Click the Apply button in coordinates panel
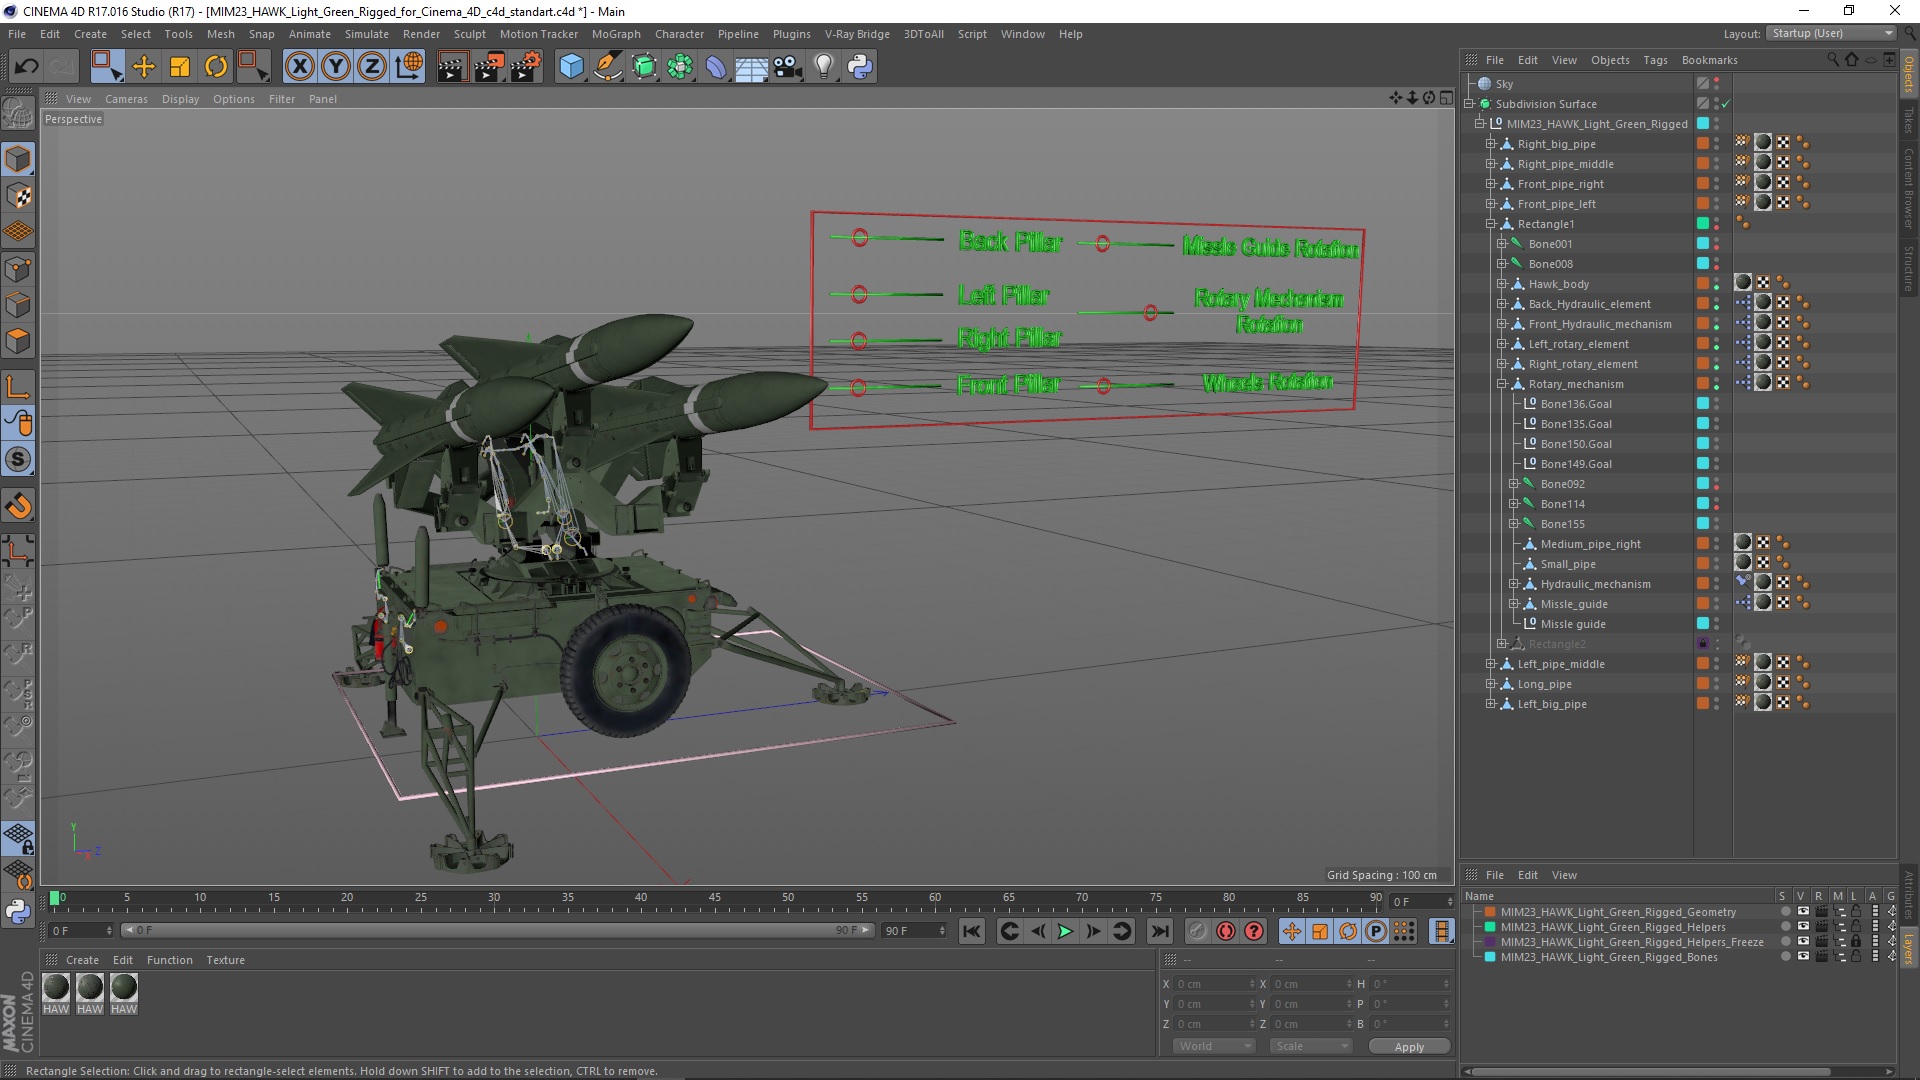The height and width of the screenshot is (1080, 1920). (x=1407, y=1046)
